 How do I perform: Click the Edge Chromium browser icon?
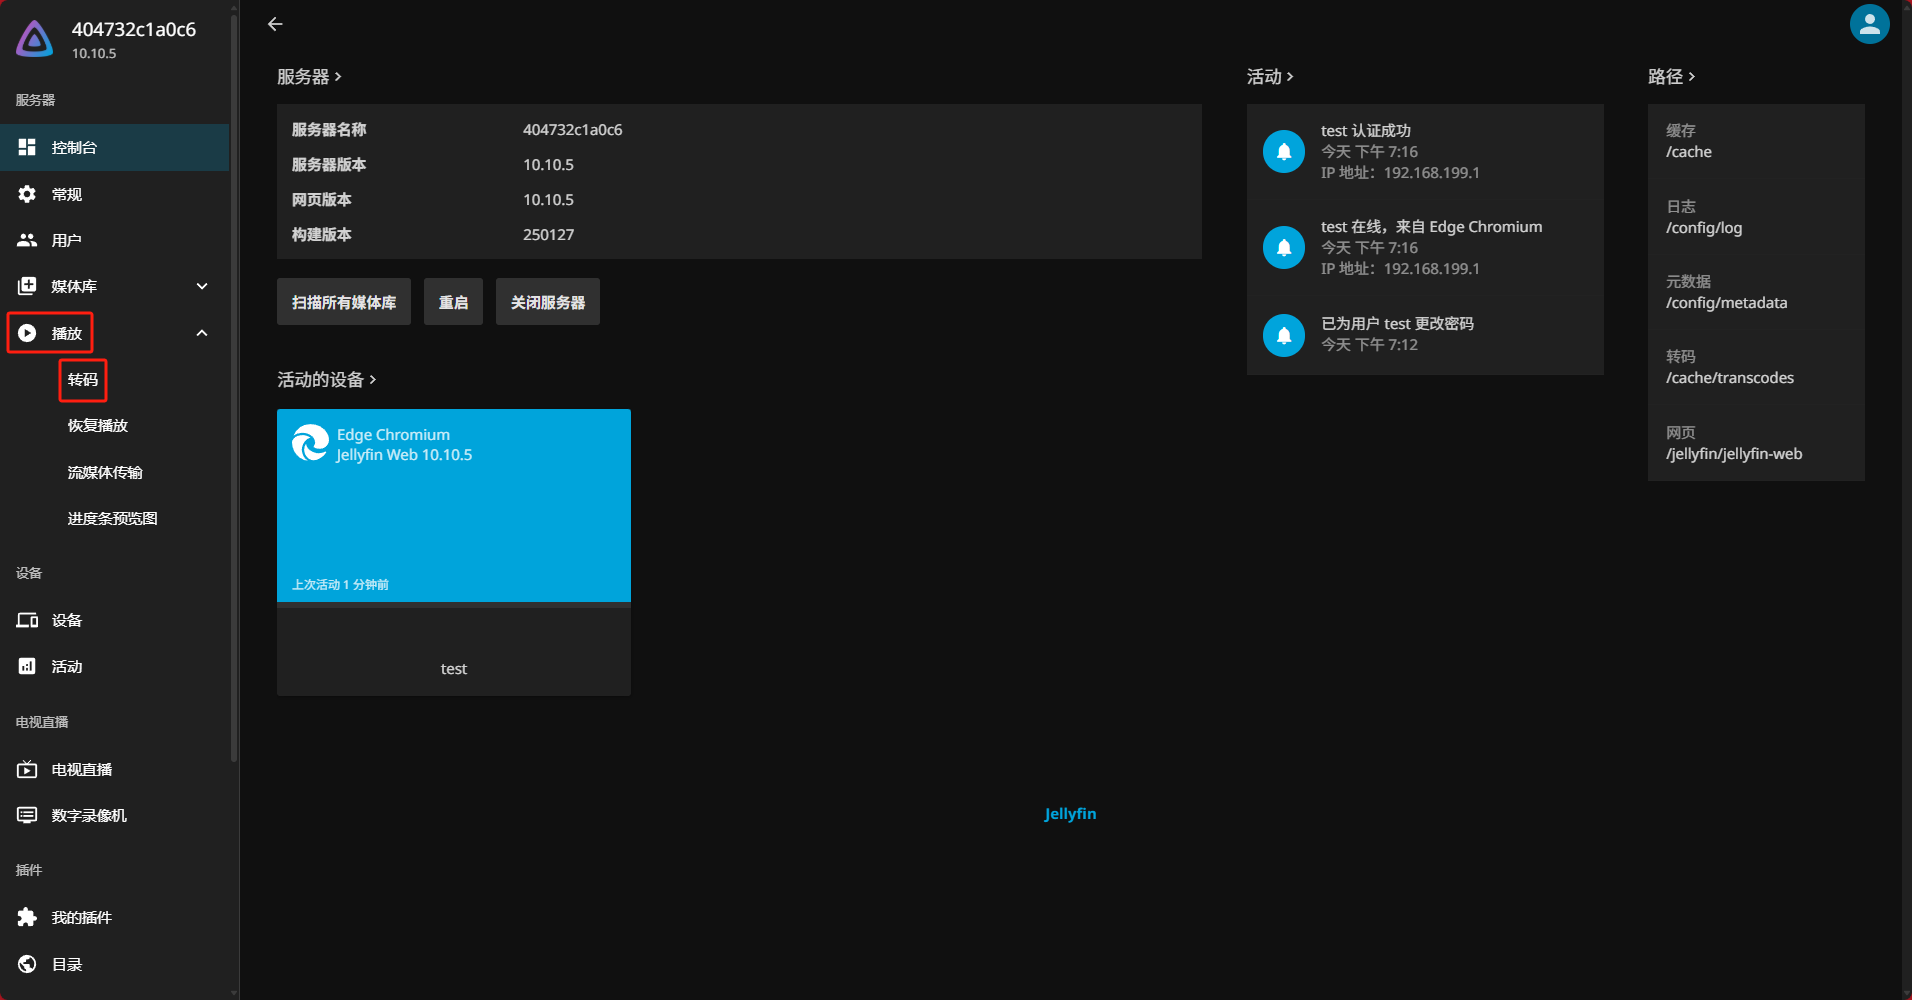click(x=310, y=443)
